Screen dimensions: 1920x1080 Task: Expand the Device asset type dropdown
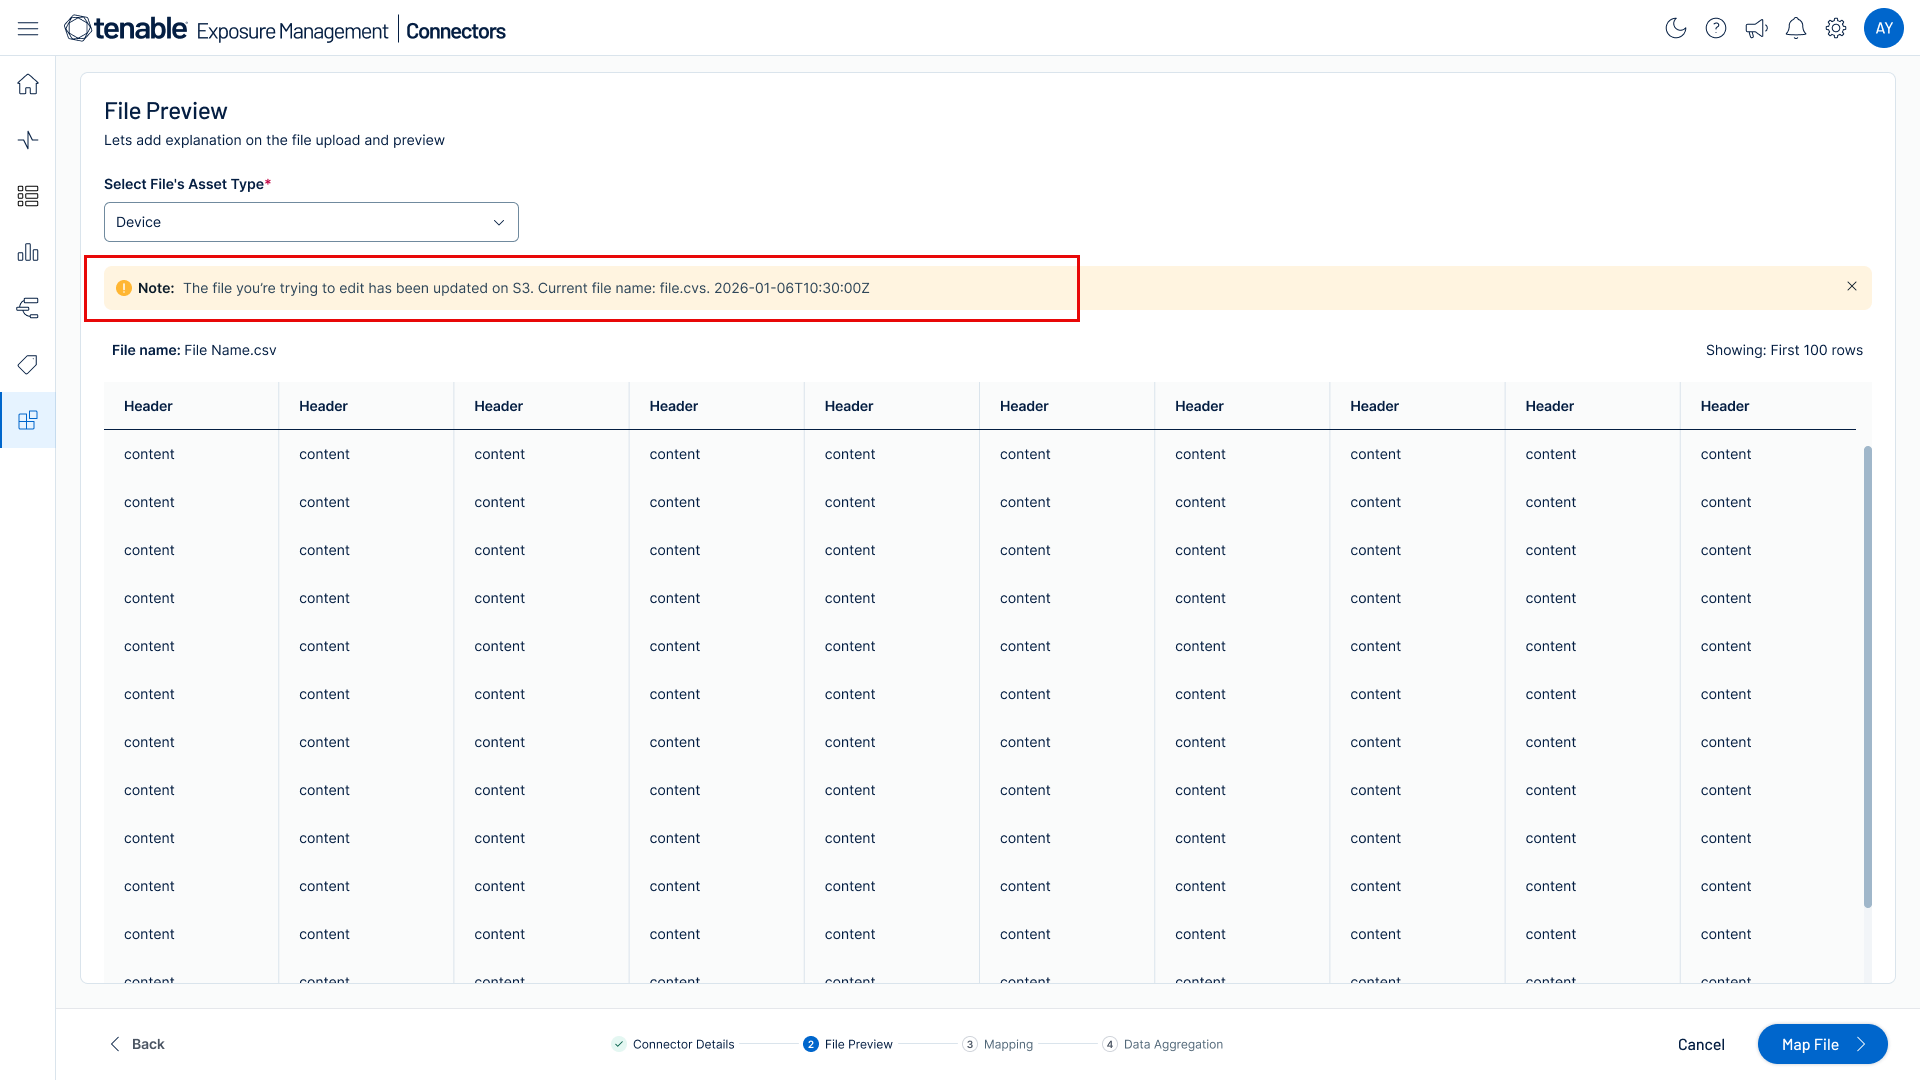pos(311,222)
